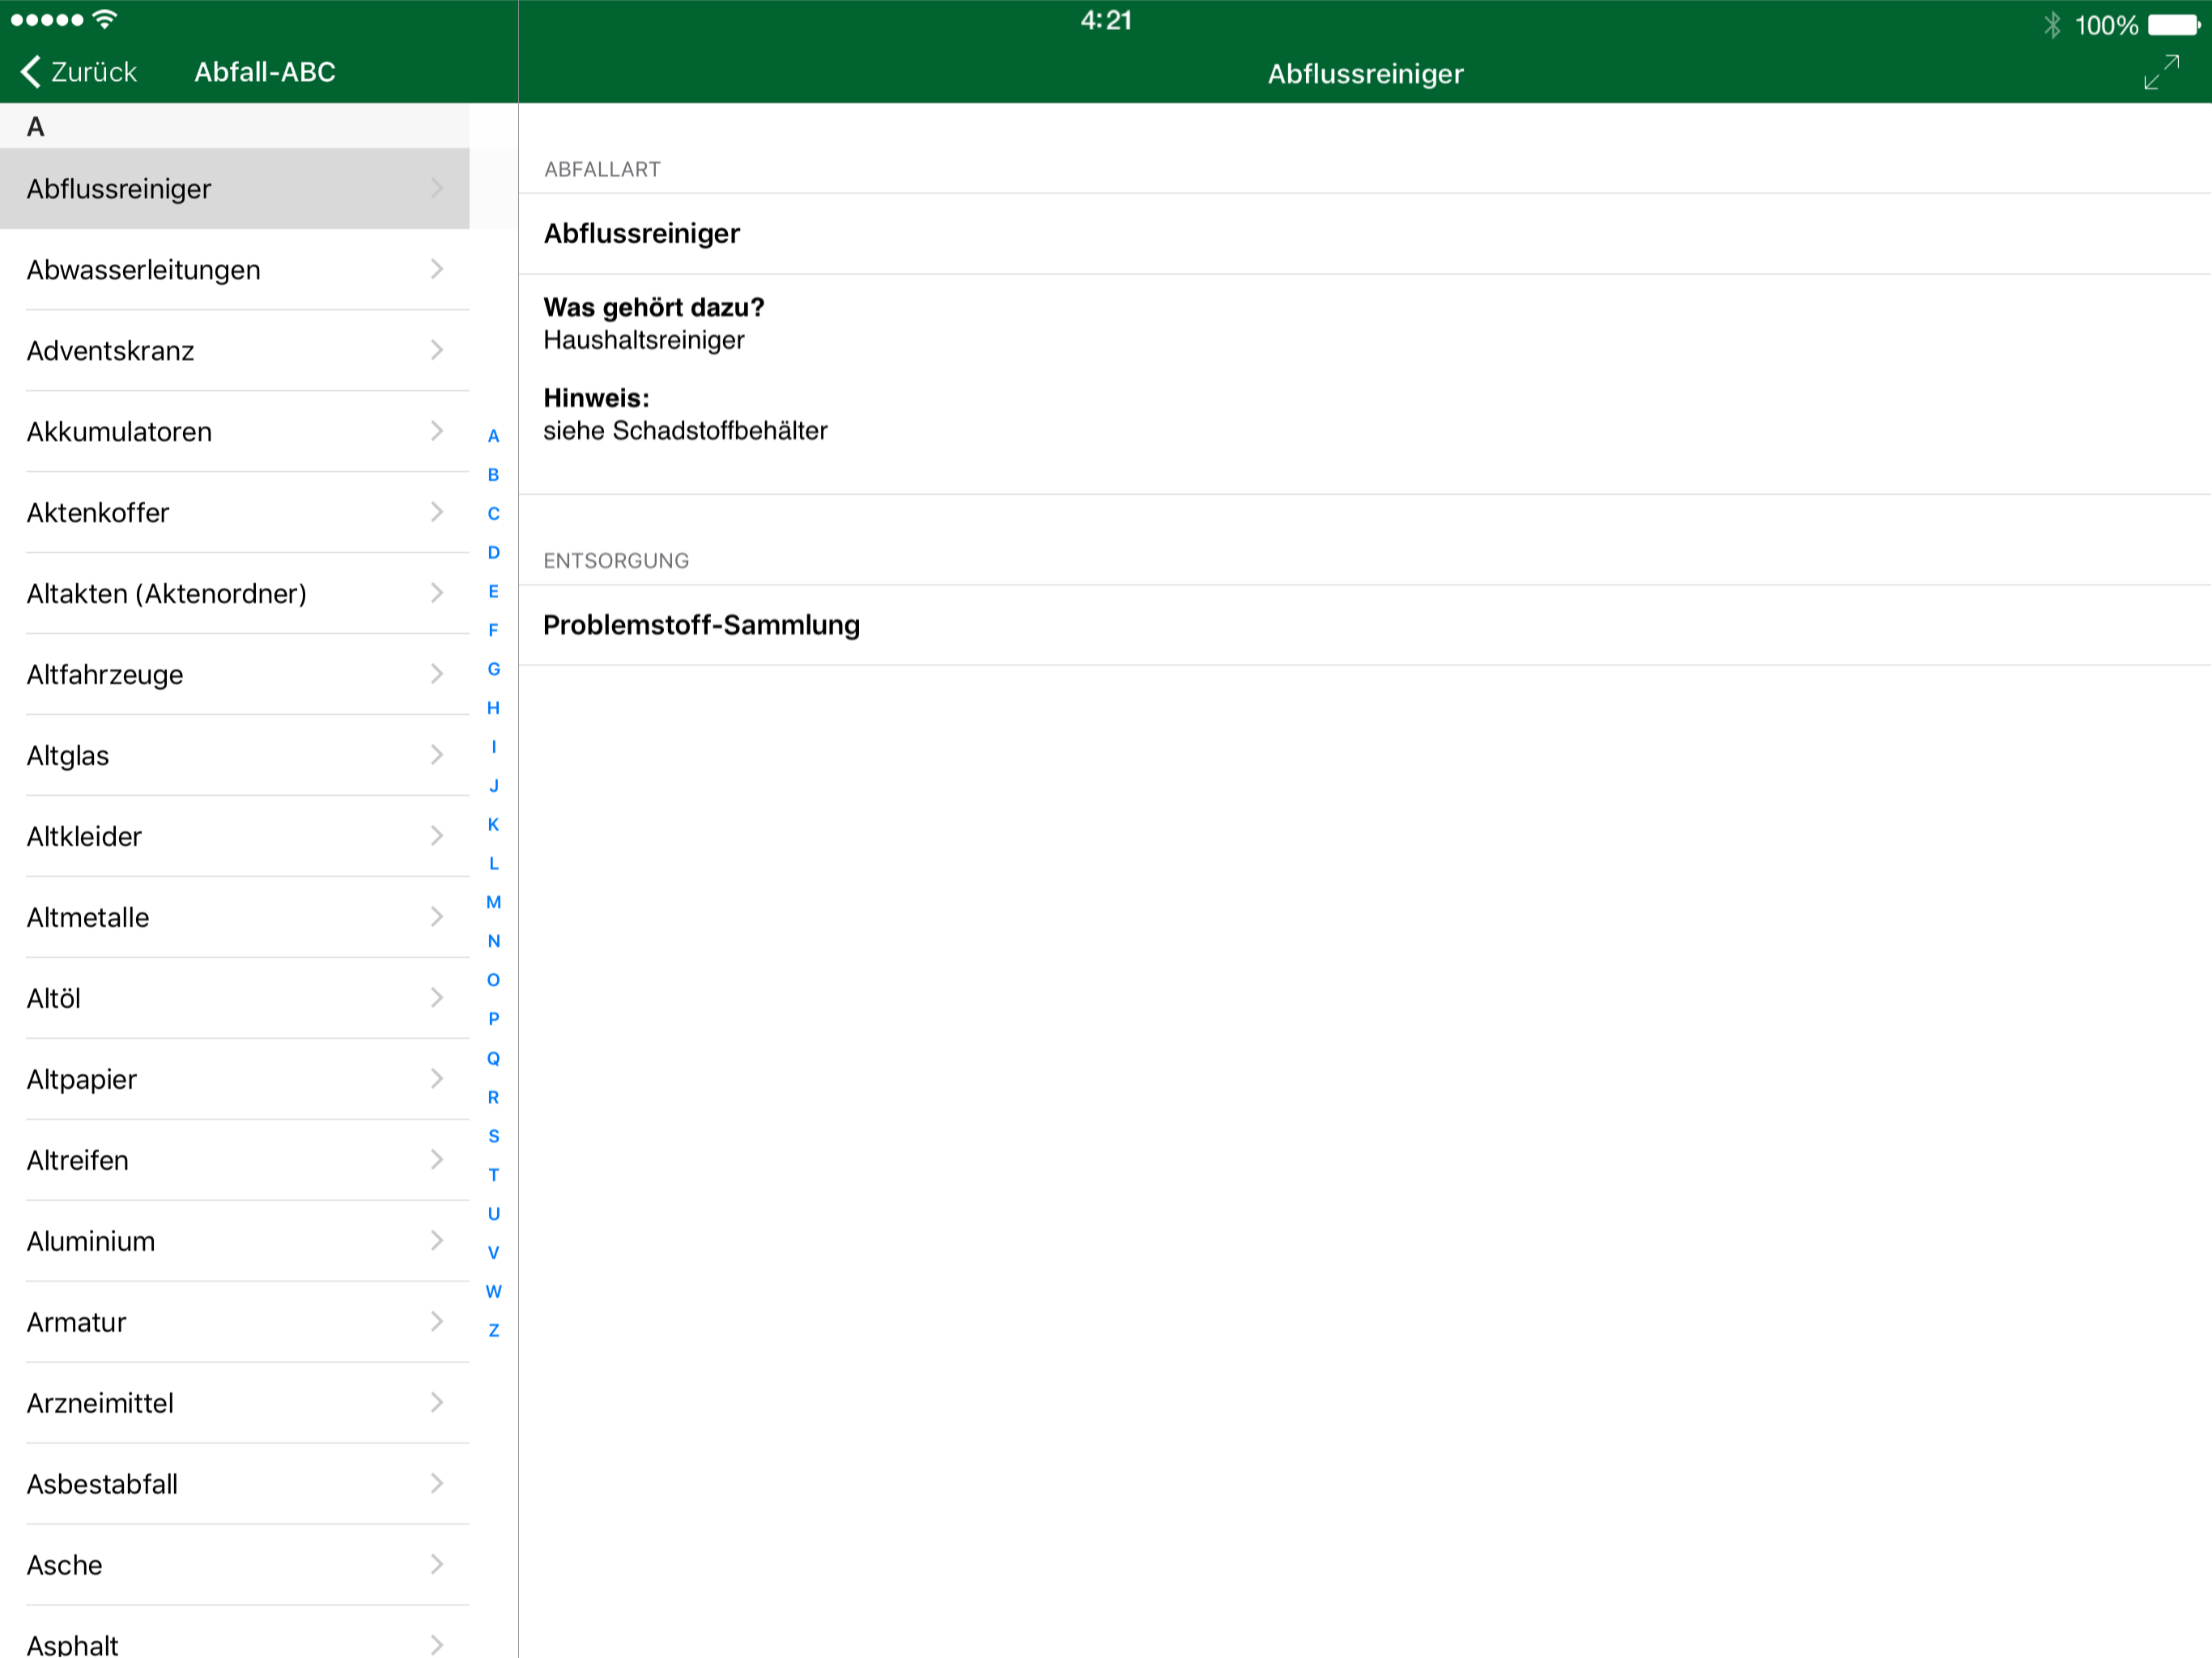Jump to letter H in index
Image resolution: width=2212 pixels, height=1658 pixels.
493,709
